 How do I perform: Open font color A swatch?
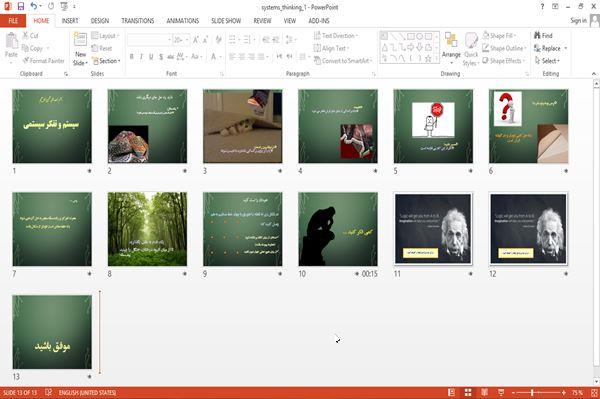tap(214, 57)
